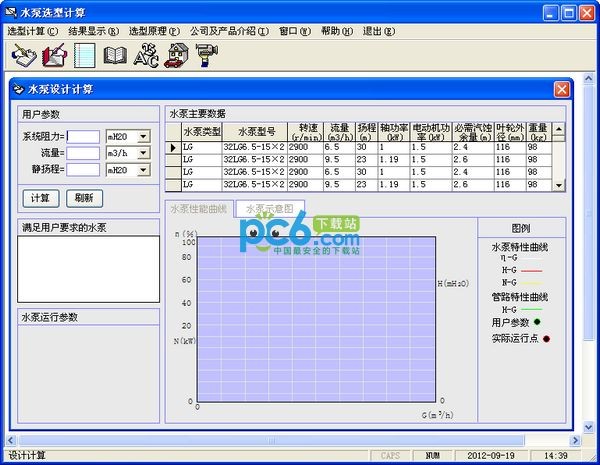Screen dimensions: 600x465
Task: Open the 结果显示(R) menu
Action: (94, 31)
